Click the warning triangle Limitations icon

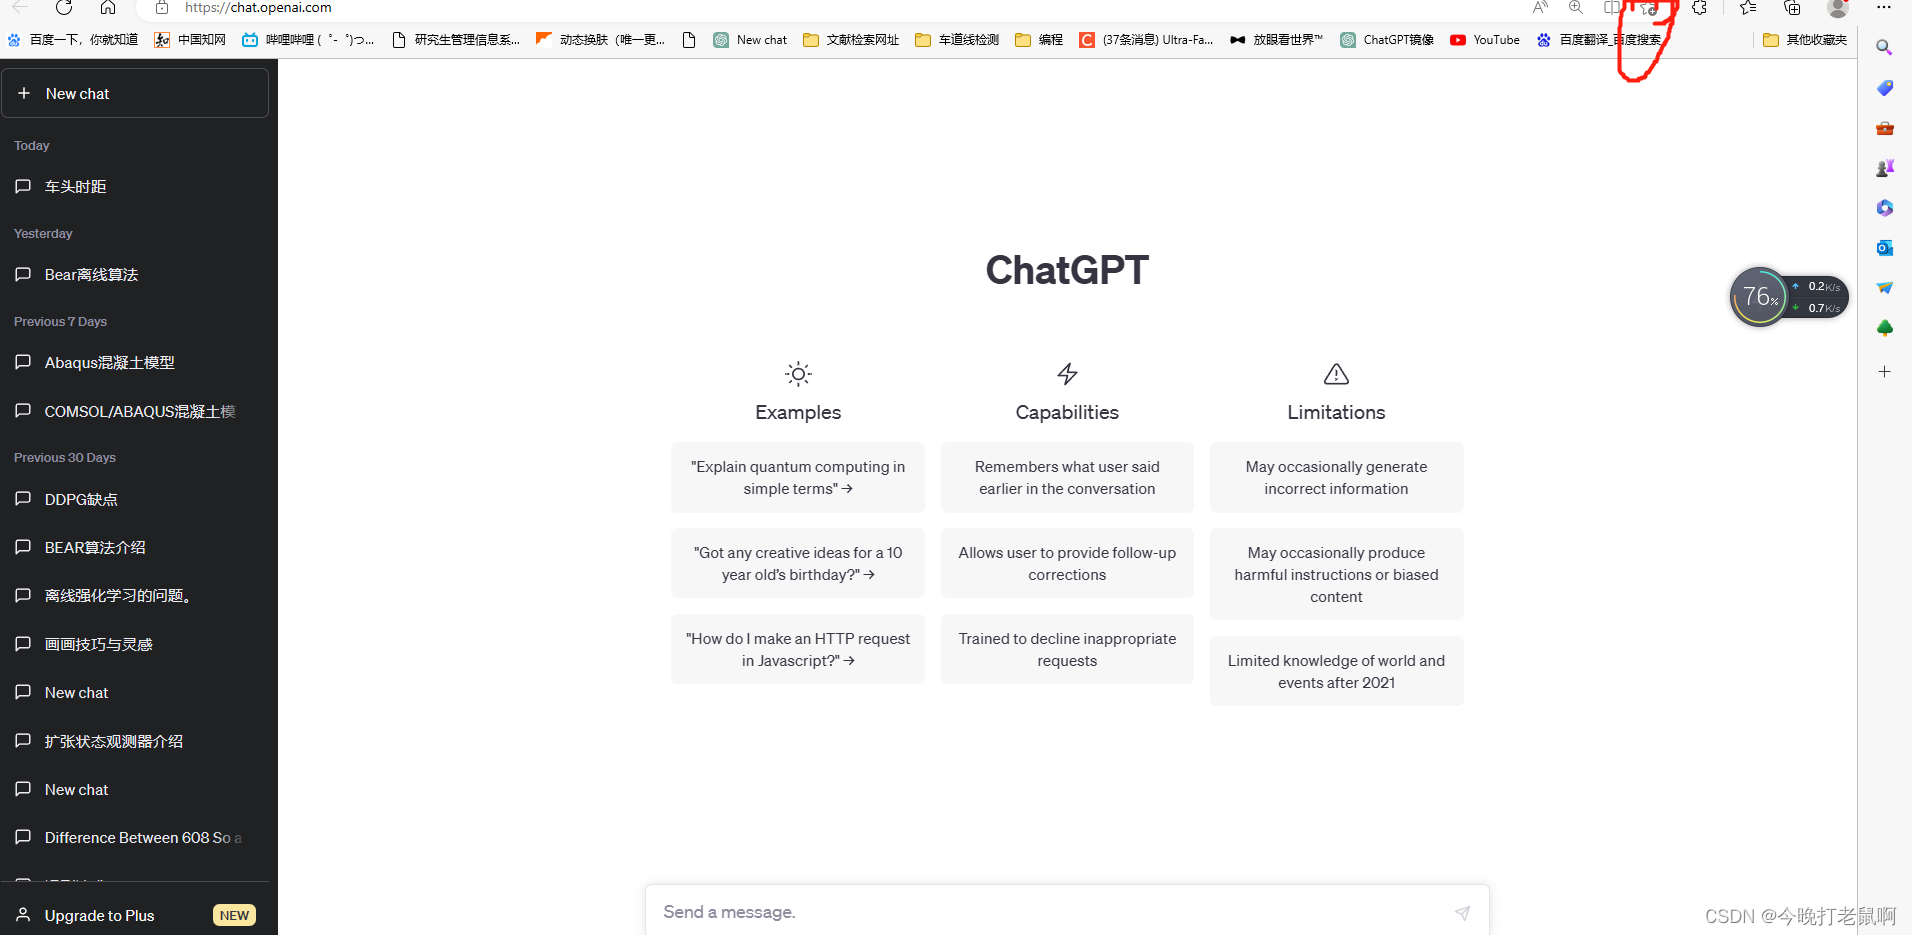(x=1336, y=374)
